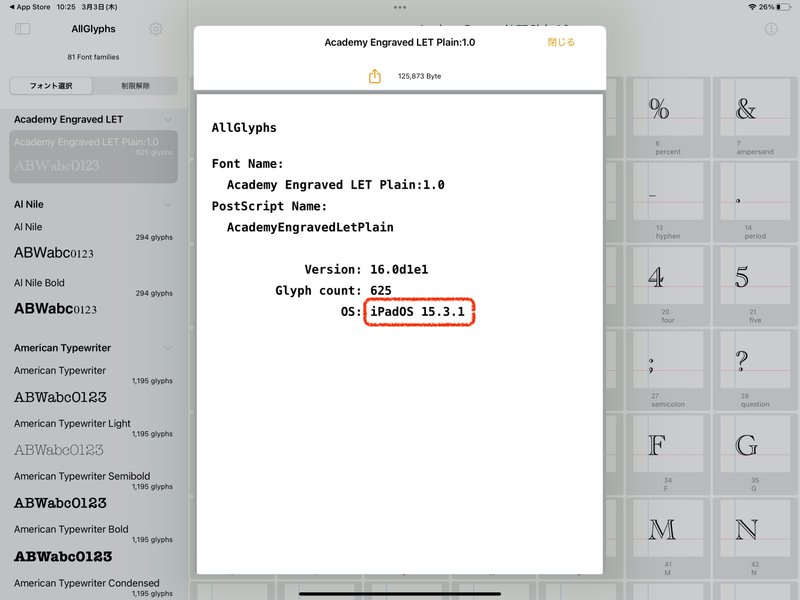Screen dimensions: 800x600
Task: Collapse the Academy Engraved LET family
Action: (168, 119)
